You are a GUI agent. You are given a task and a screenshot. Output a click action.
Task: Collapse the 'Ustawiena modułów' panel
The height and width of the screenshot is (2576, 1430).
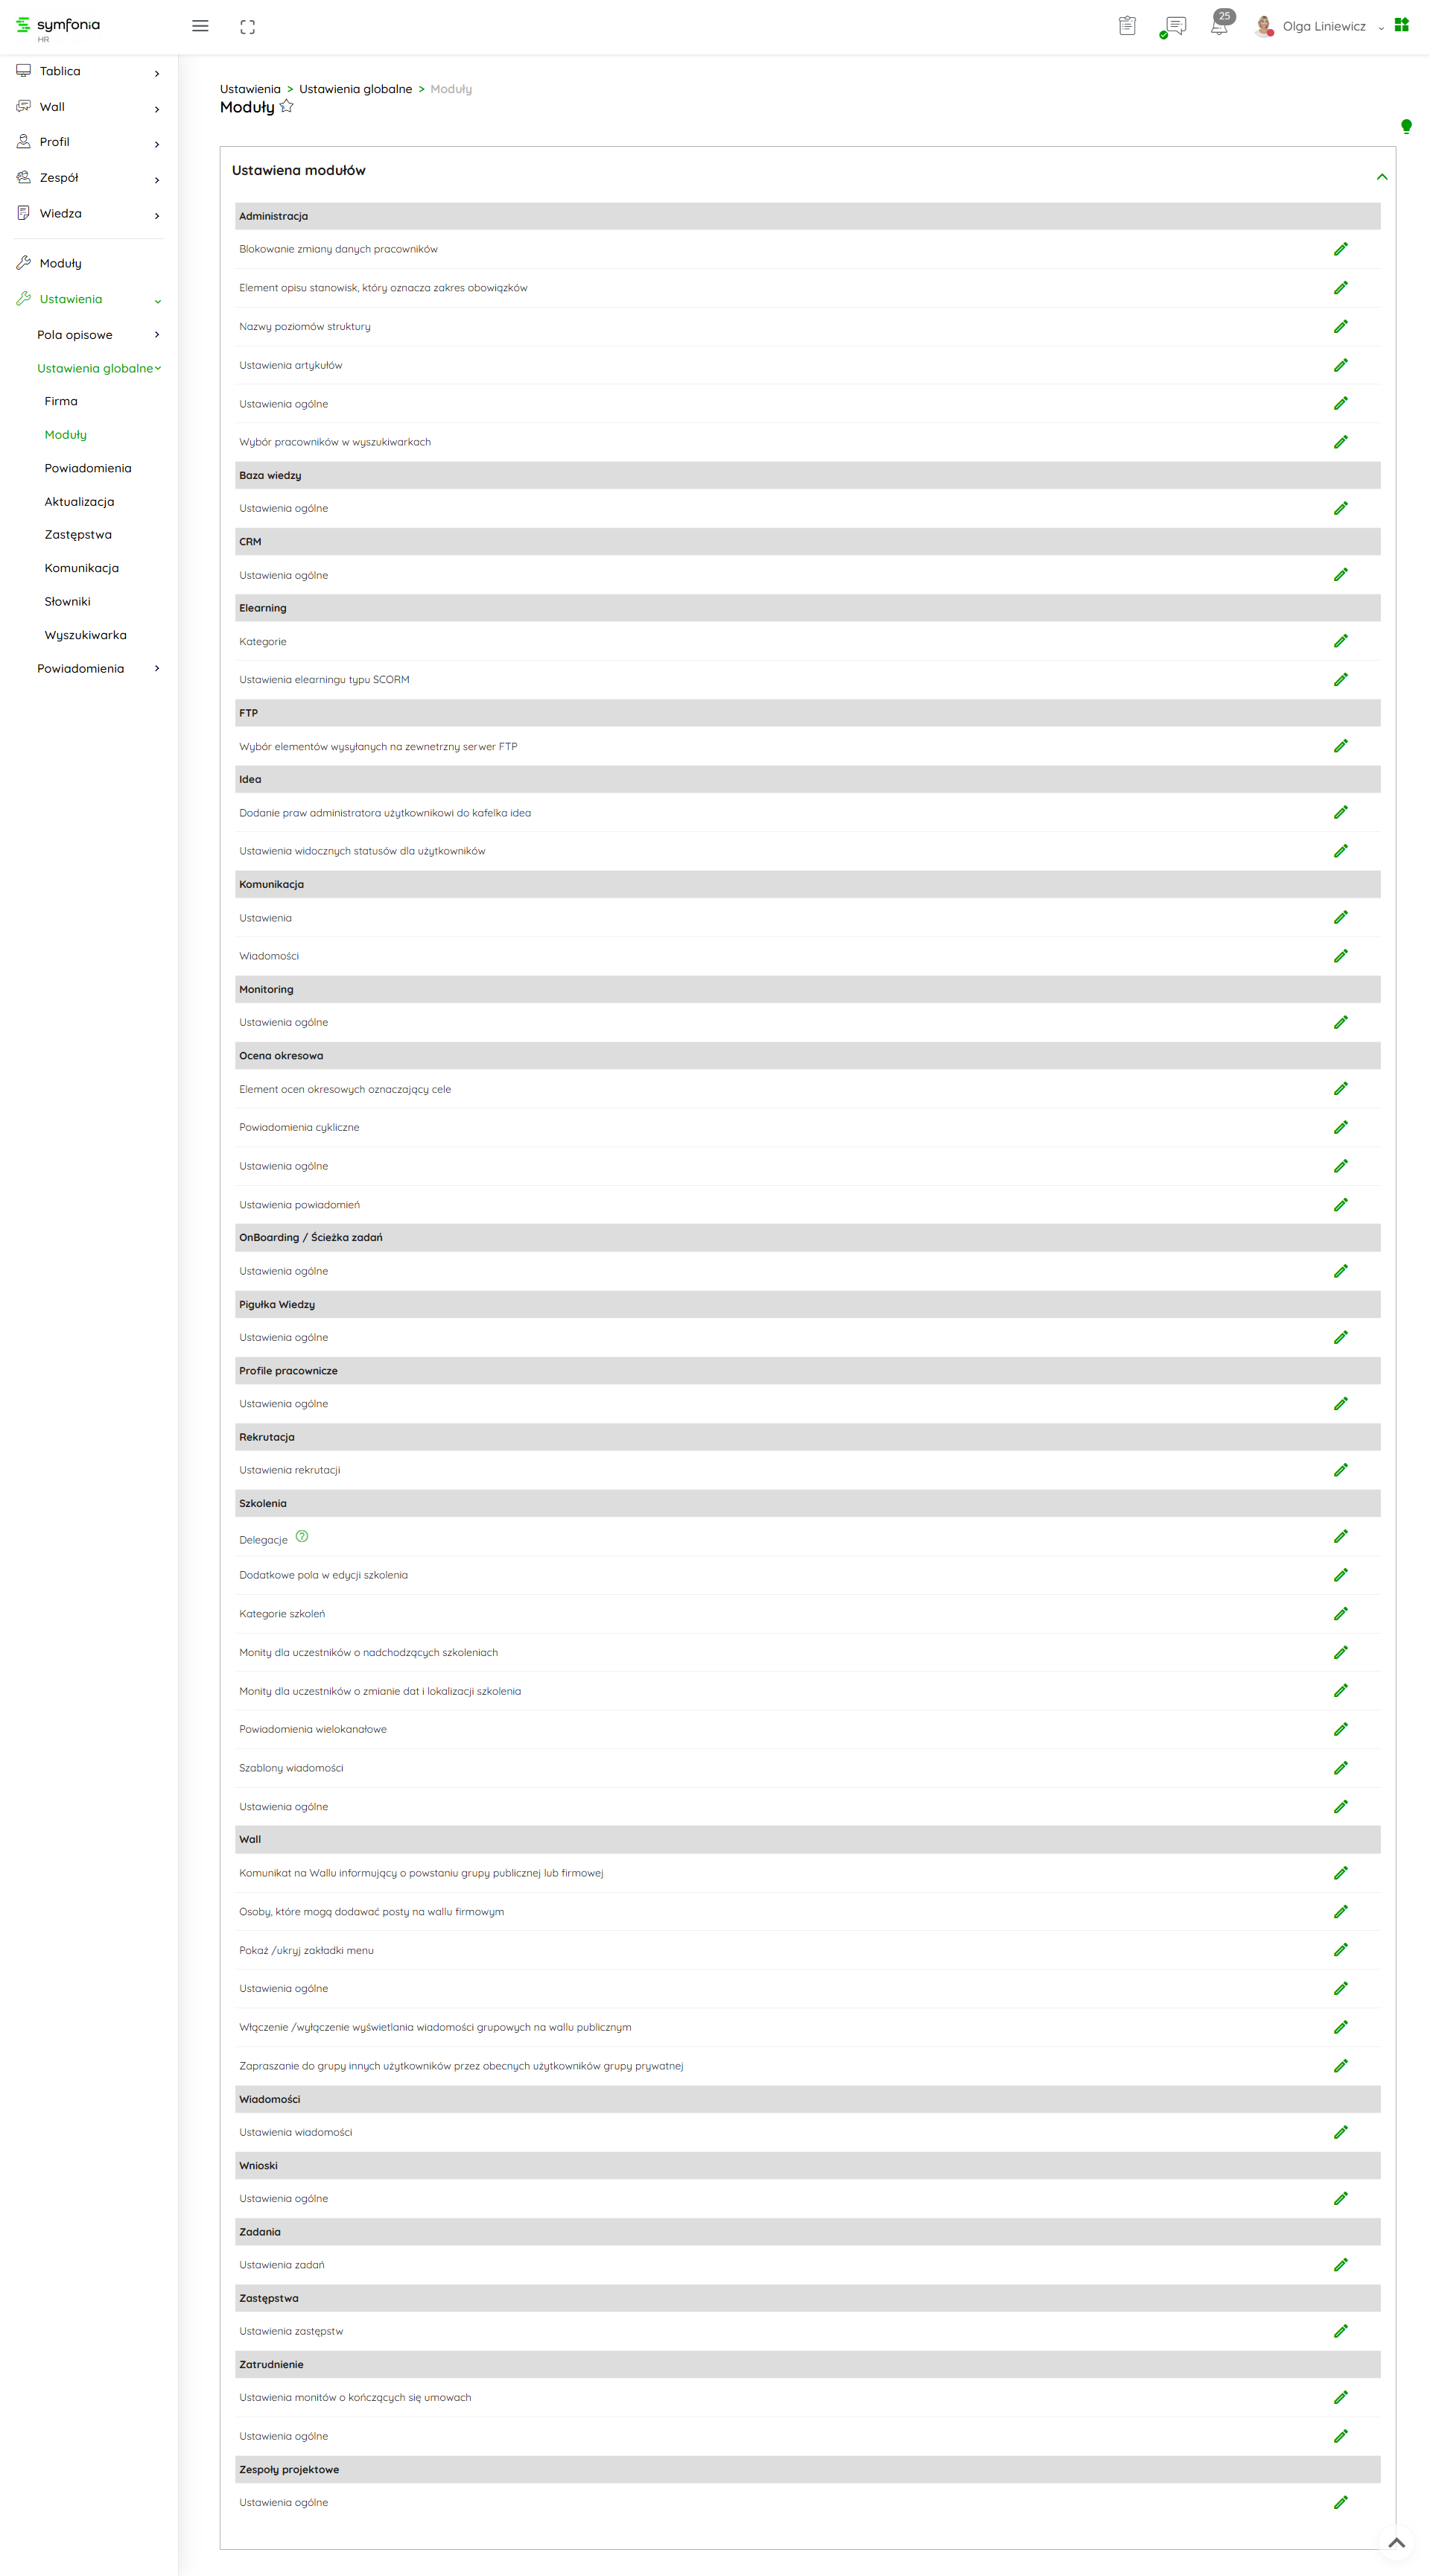click(x=1381, y=177)
